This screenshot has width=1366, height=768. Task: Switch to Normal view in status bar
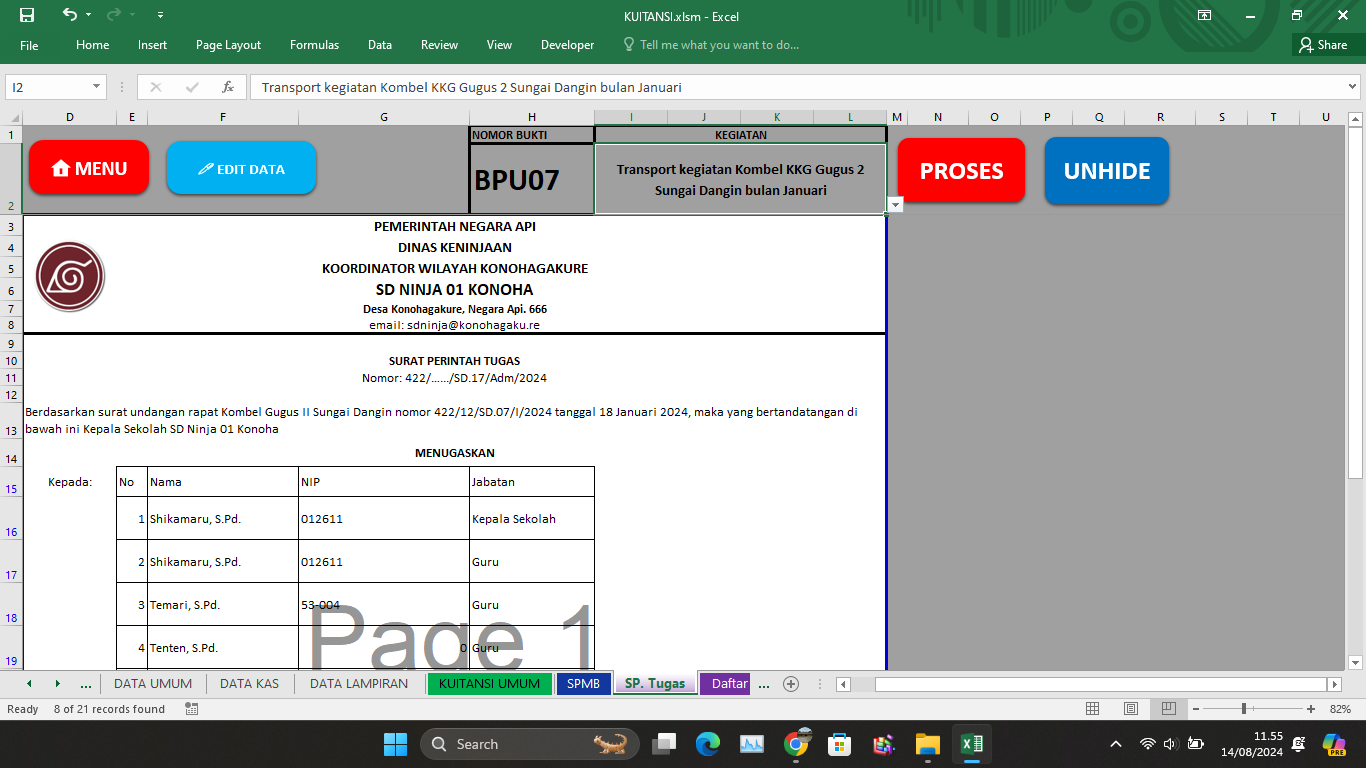coord(1093,709)
